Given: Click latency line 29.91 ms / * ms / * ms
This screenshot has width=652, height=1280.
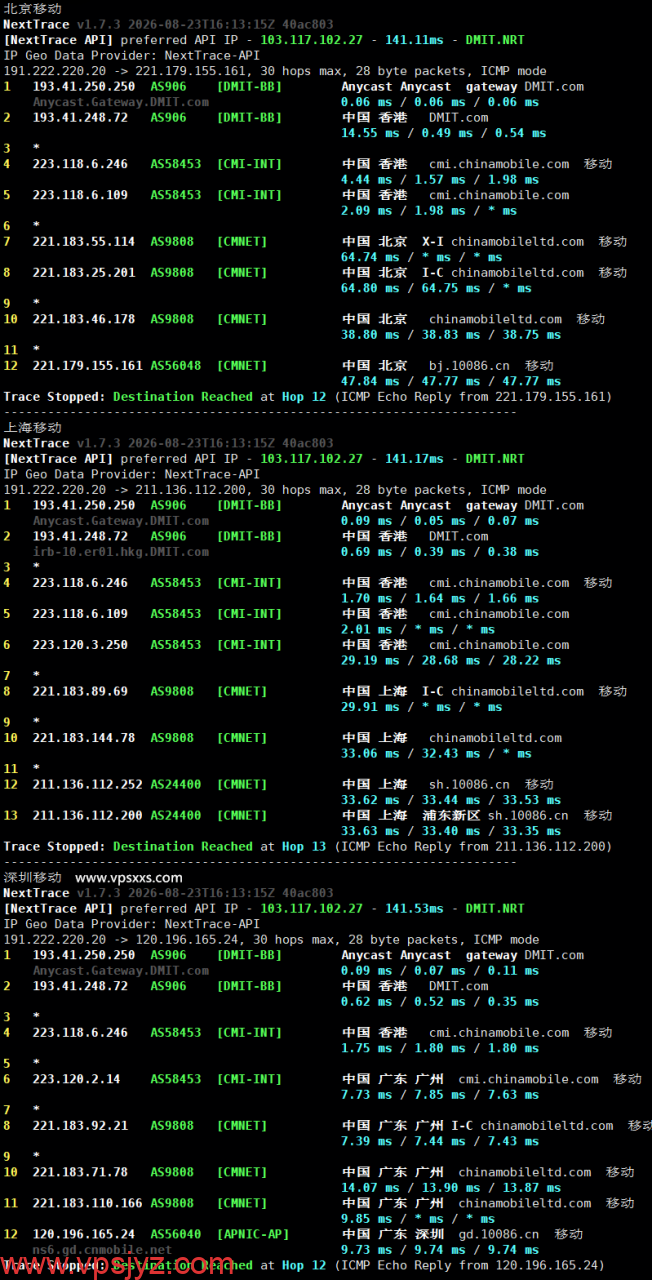Looking at the screenshot, I should pos(422,707).
